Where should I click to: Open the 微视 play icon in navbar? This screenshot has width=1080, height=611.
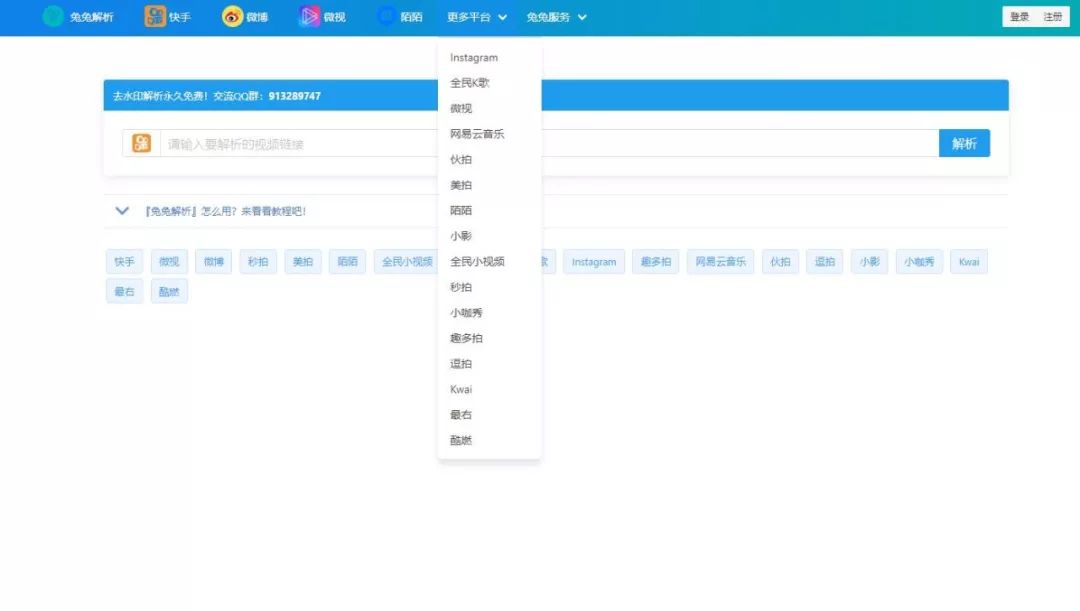[x=309, y=17]
